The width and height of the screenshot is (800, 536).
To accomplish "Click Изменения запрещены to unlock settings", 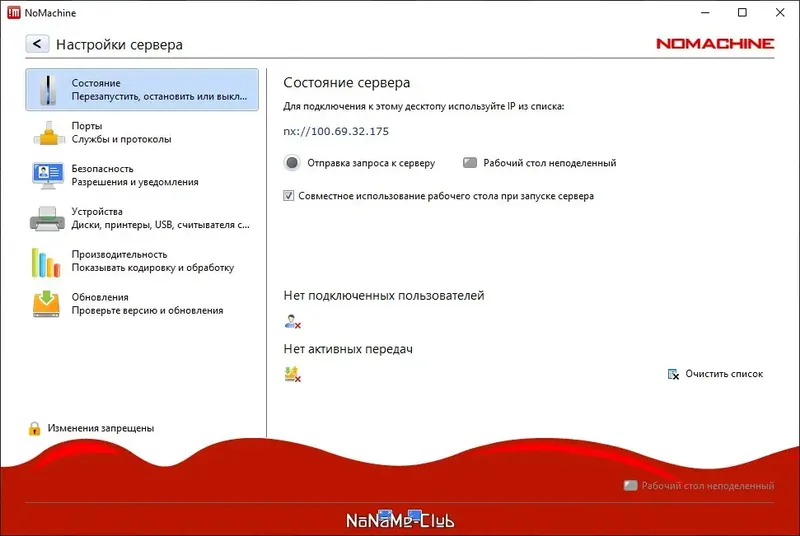I will pos(101,428).
